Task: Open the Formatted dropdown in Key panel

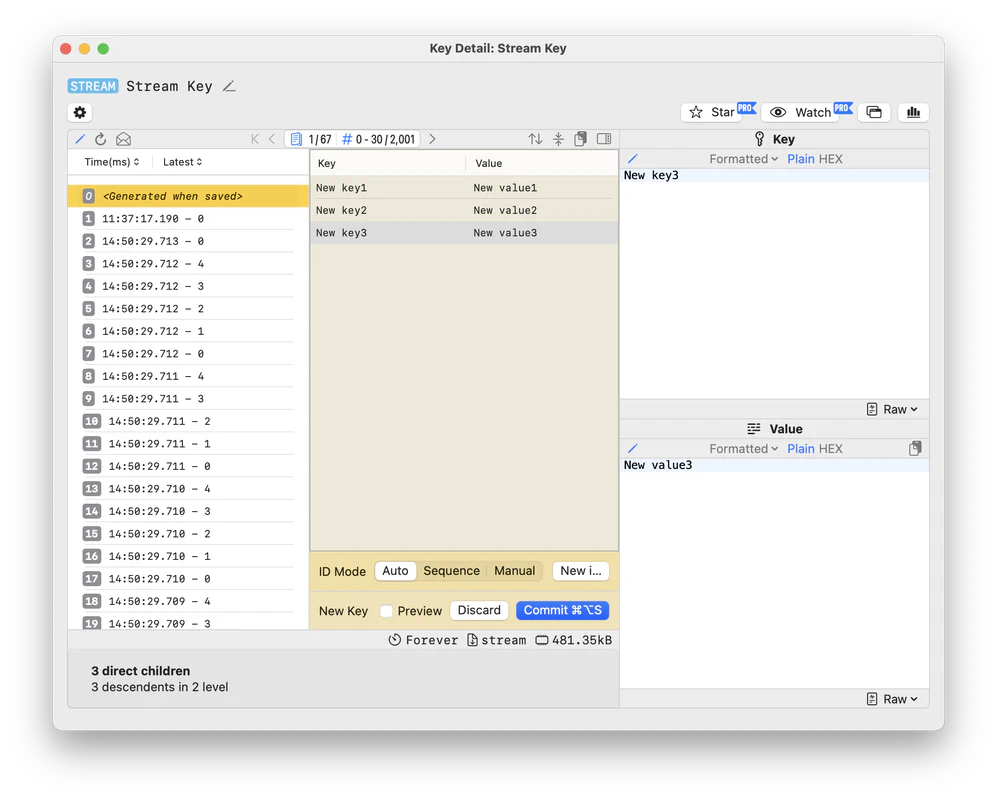Action: tap(743, 159)
